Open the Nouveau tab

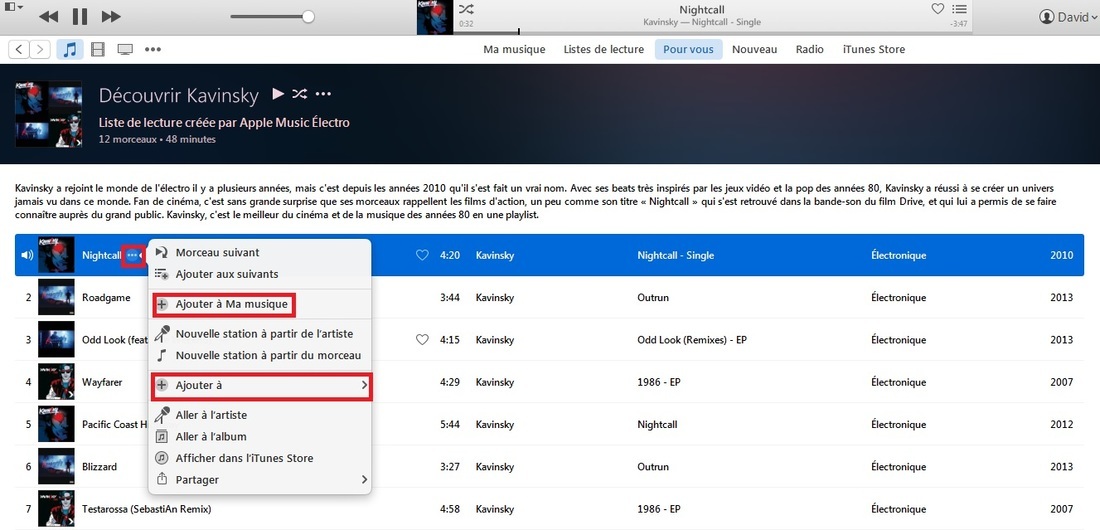click(754, 49)
